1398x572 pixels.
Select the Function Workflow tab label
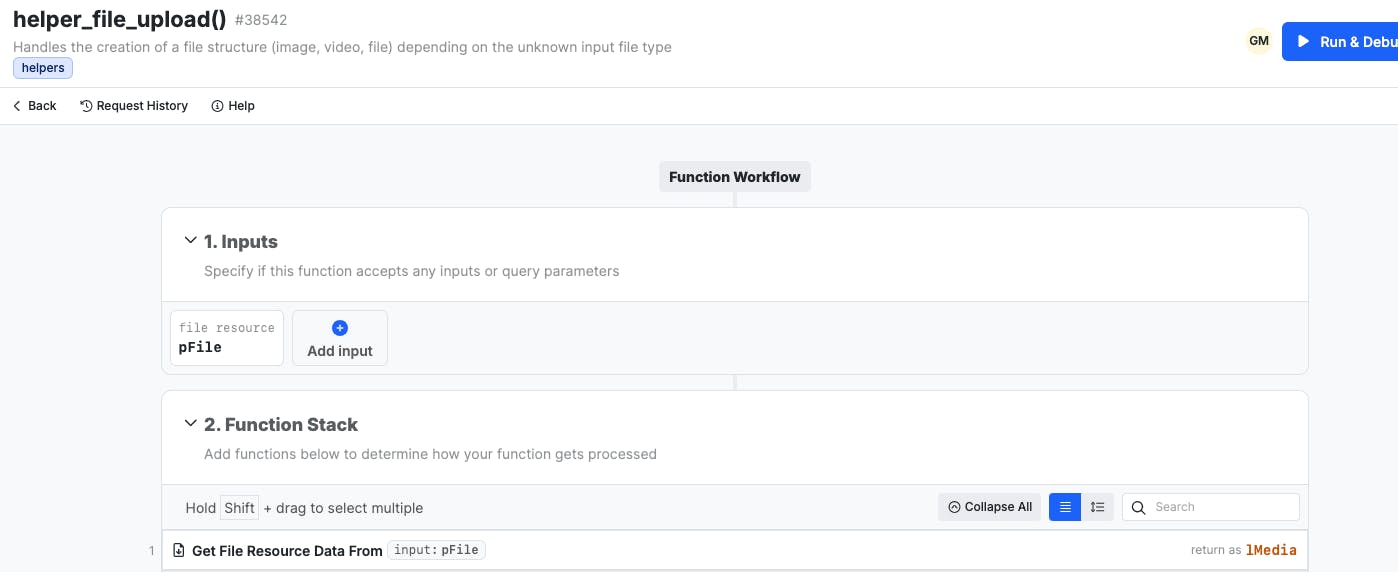tap(735, 177)
